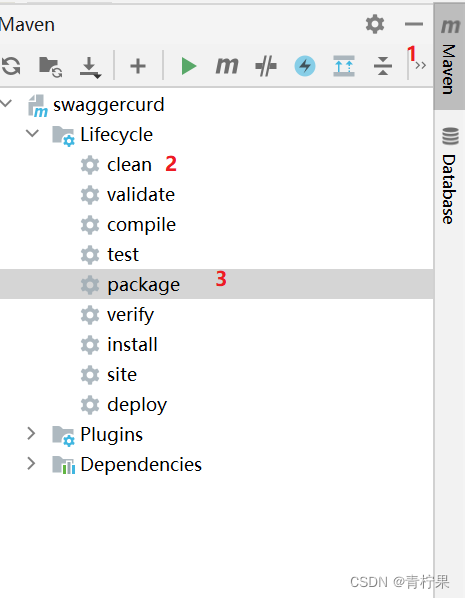Select package lifecycle phase
Screen dimensions: 465x598
coord(143,285)
